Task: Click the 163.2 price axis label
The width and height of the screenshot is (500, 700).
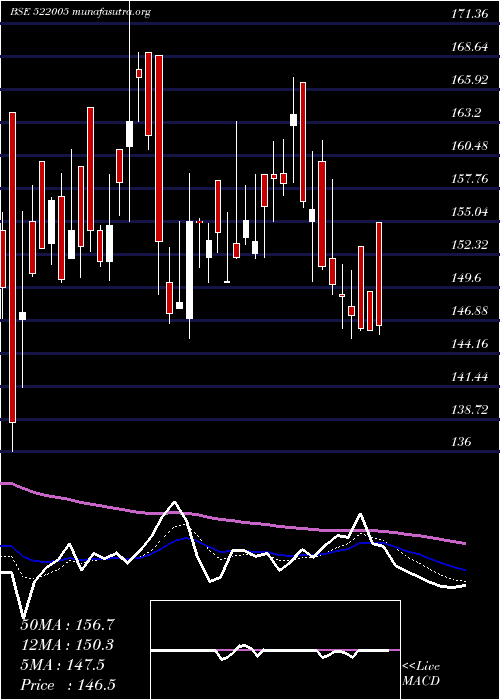Action: (x=467, y=113)
